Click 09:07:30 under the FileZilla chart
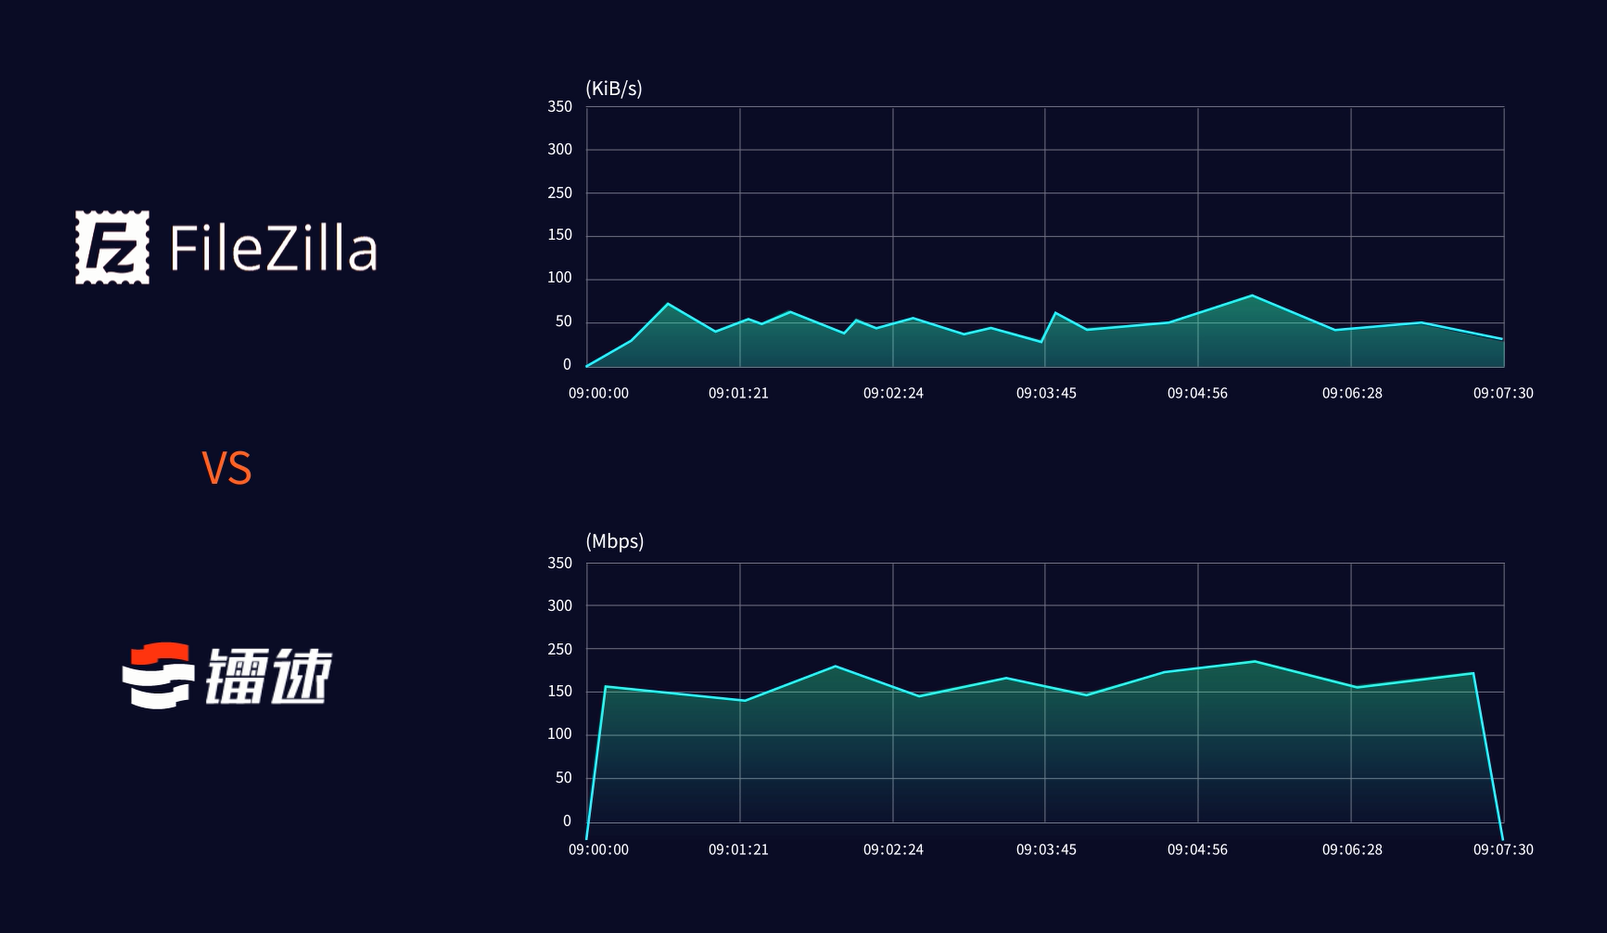The height and width of the screenshot is (933, 1607). [1503, 393]
